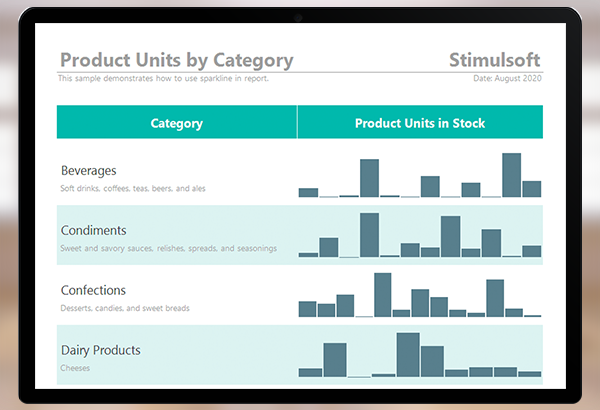Click the Stimulsoft brand name
The image size is (600, 410).
[x=495, y=60]
